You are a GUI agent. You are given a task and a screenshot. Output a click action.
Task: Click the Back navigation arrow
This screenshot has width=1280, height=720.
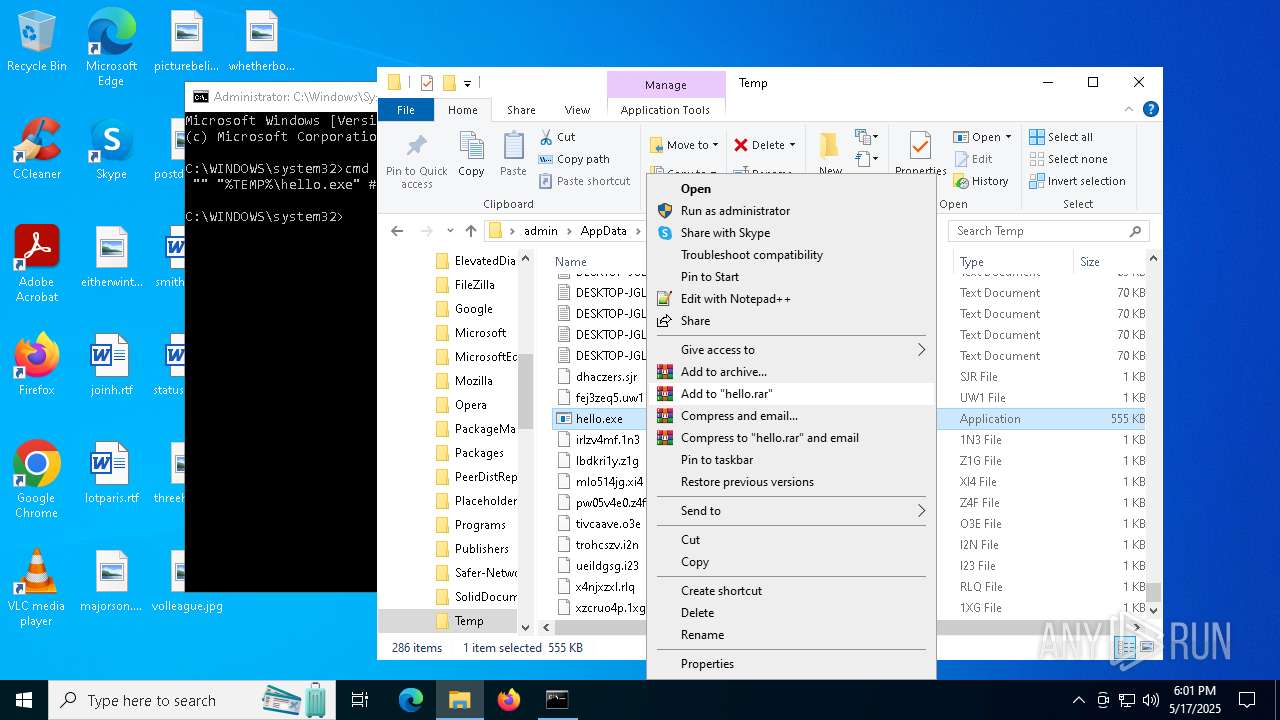[397, 231]
